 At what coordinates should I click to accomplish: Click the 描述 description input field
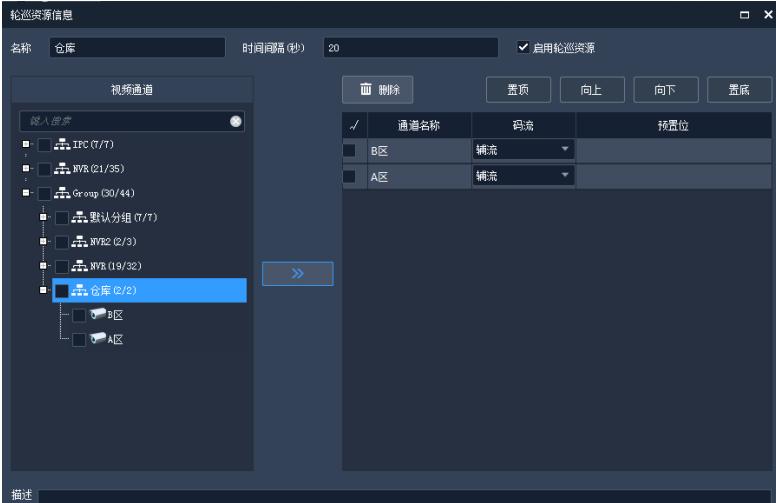404,496
